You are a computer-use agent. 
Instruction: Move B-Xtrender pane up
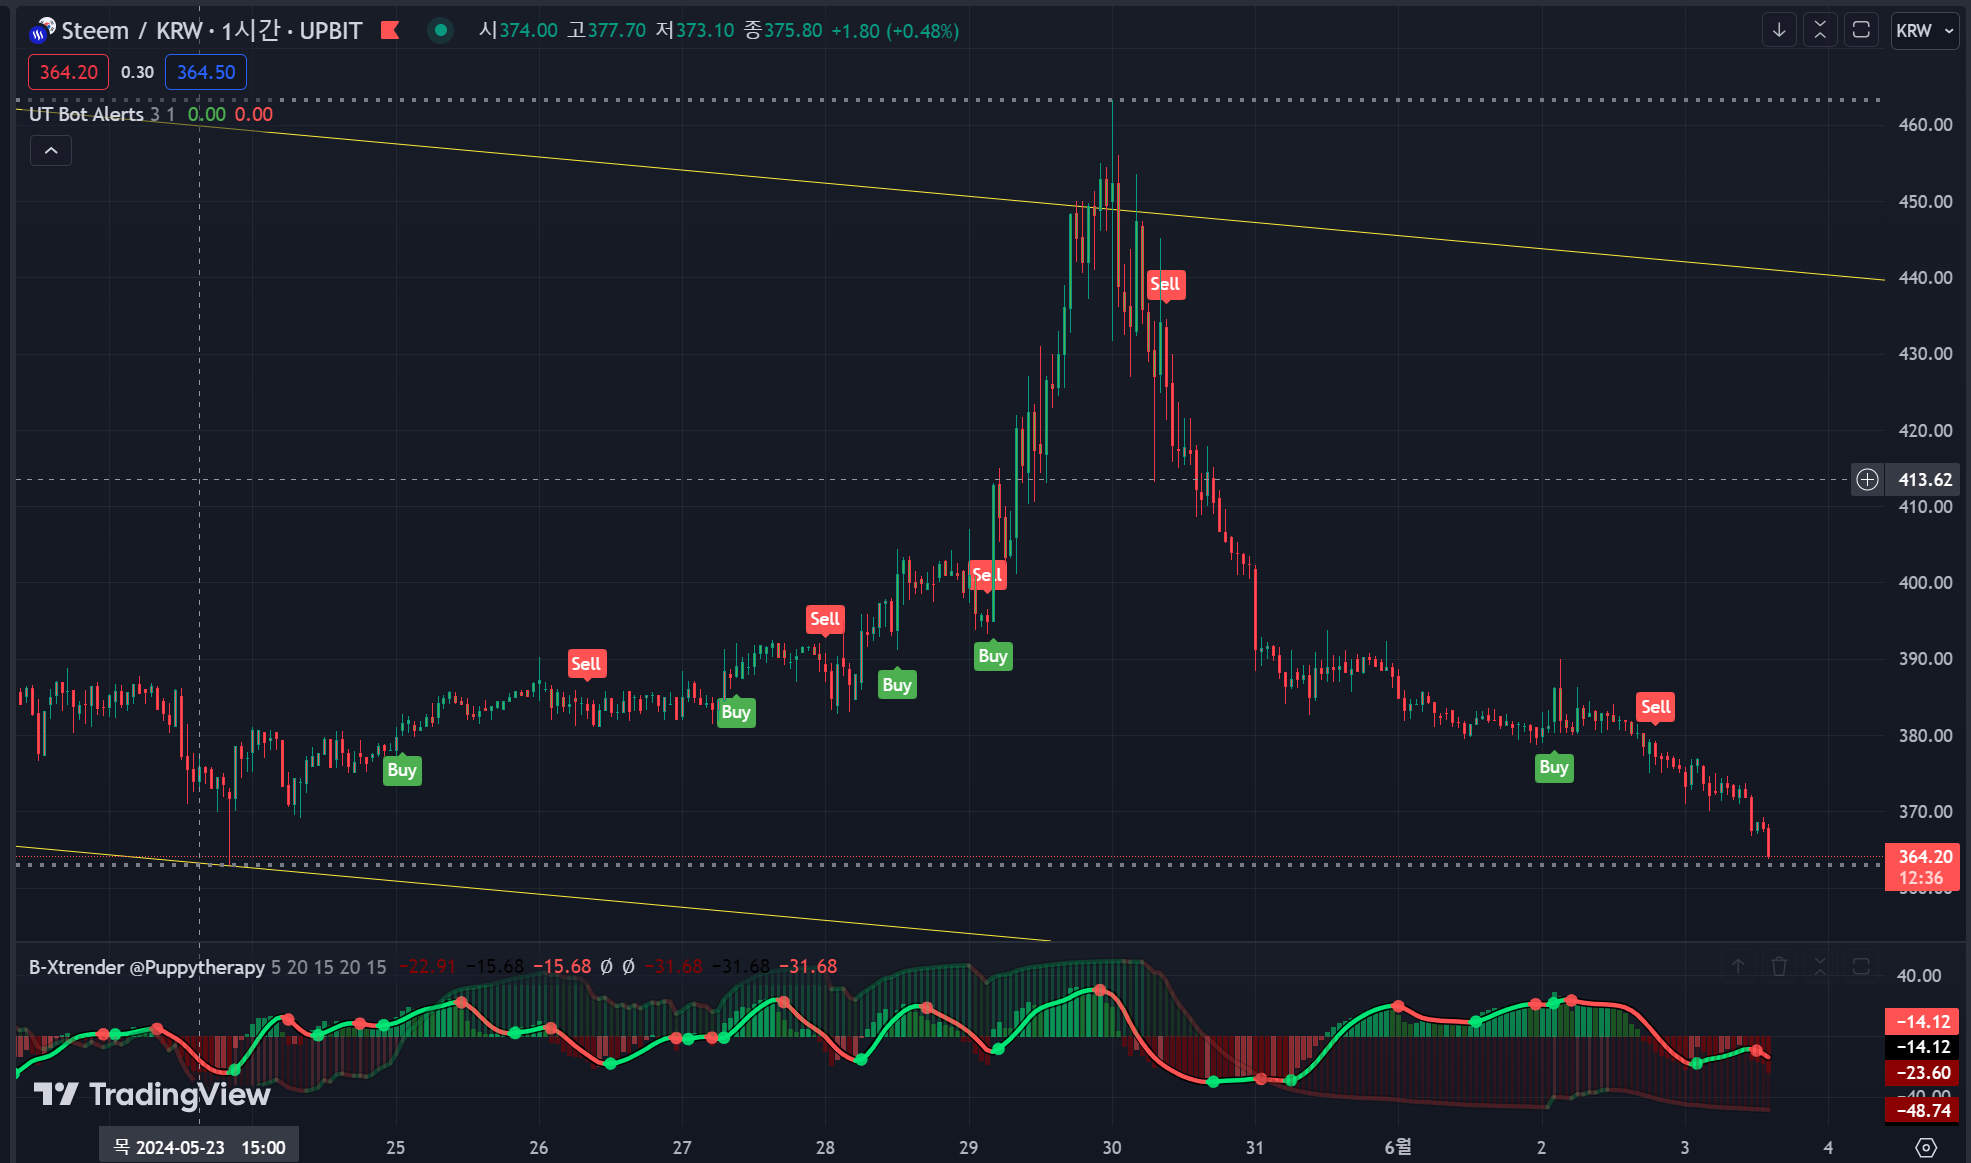click(1738, 966)
